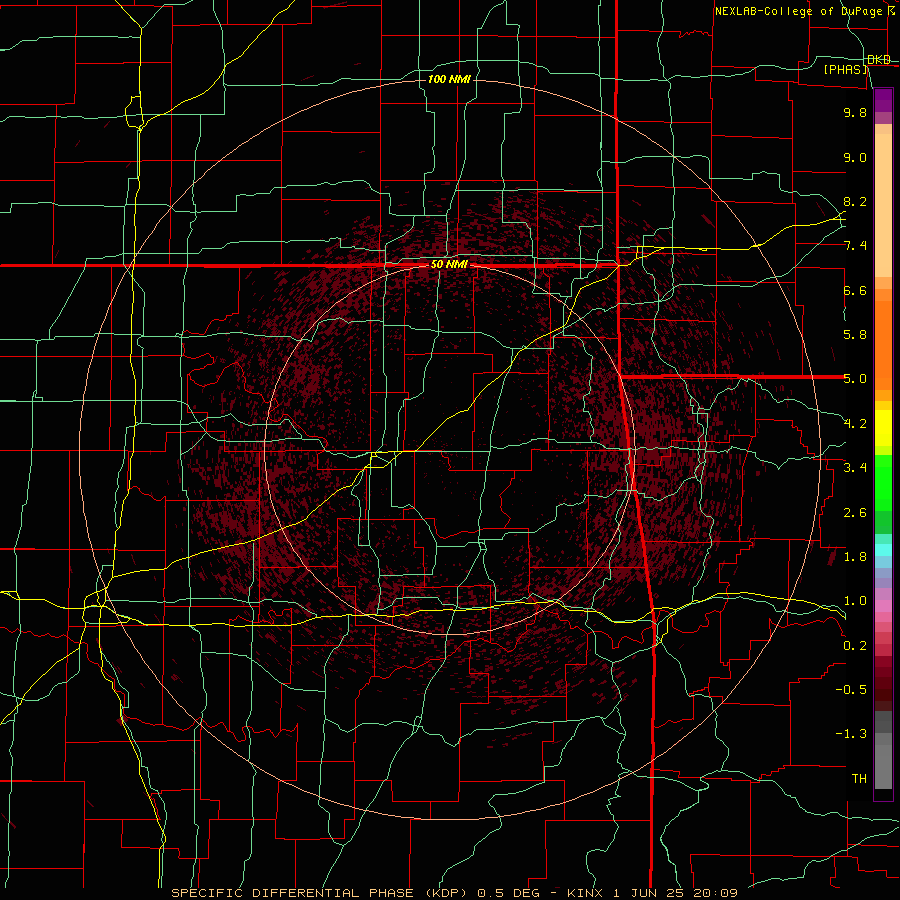Click the 50 NMI range ring label
Image resolution: width=900 pixels, height=900 pixels.
pyautogui.click(x=449, y=265)
